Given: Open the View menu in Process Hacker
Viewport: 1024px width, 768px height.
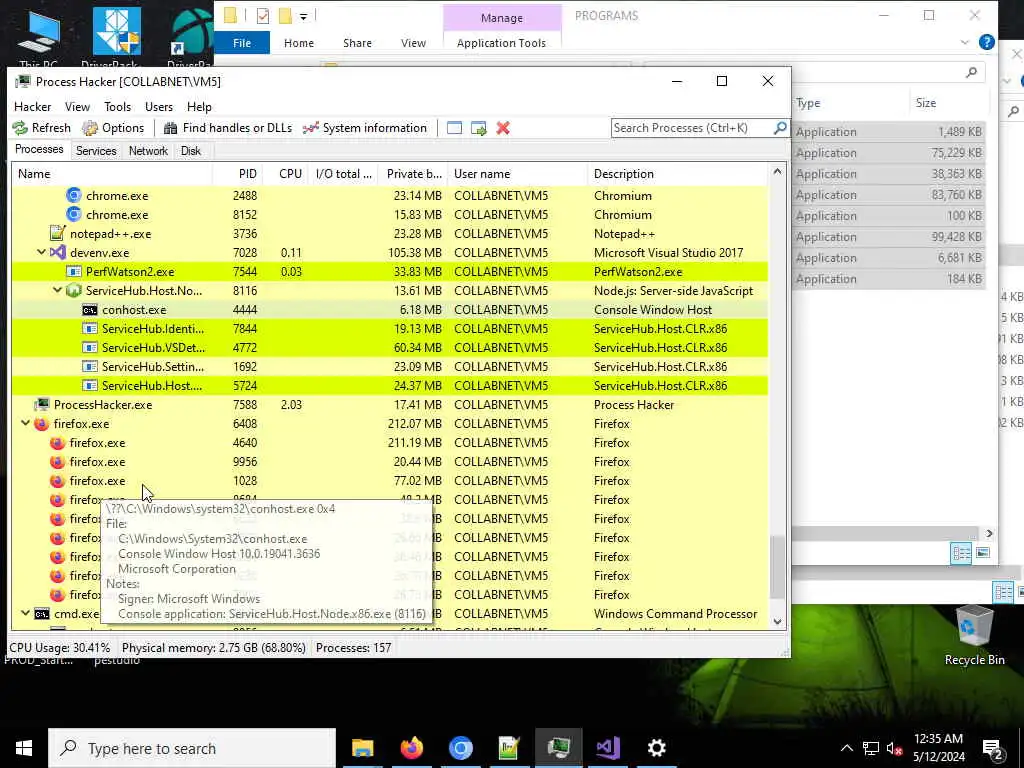Looking at the screenshot, I should click(x=77, y=106).
